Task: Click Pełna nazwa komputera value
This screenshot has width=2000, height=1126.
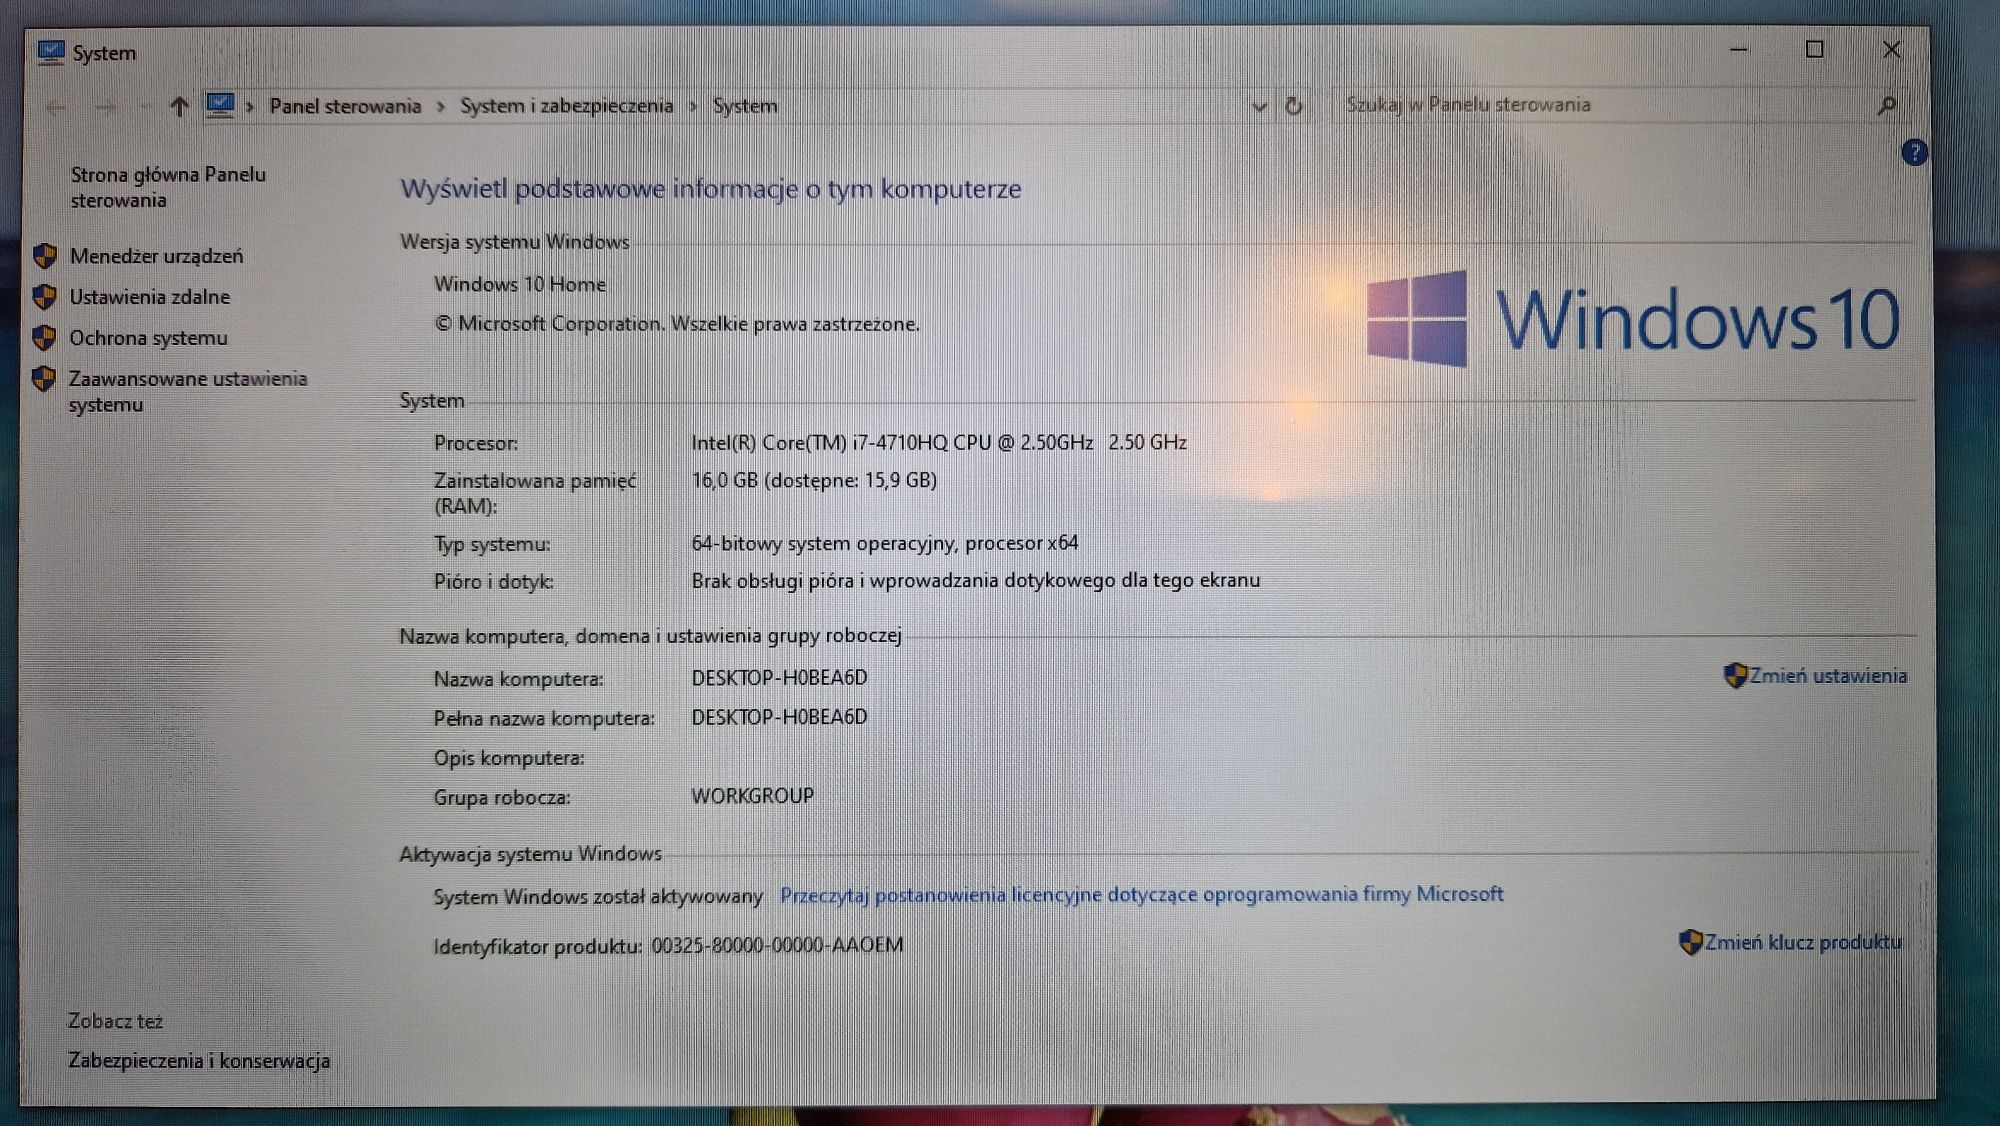Action: 779,717
